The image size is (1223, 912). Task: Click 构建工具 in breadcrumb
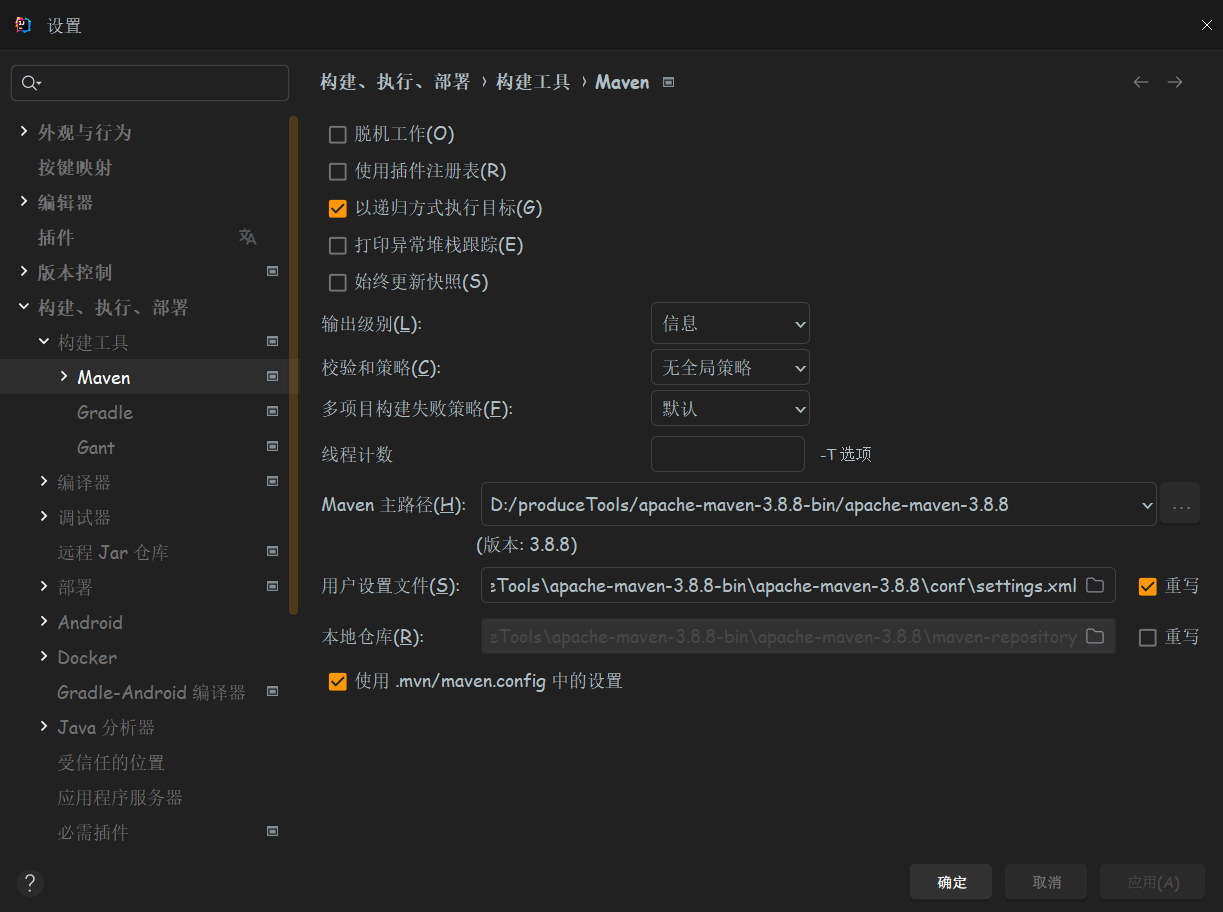(533, 82)
